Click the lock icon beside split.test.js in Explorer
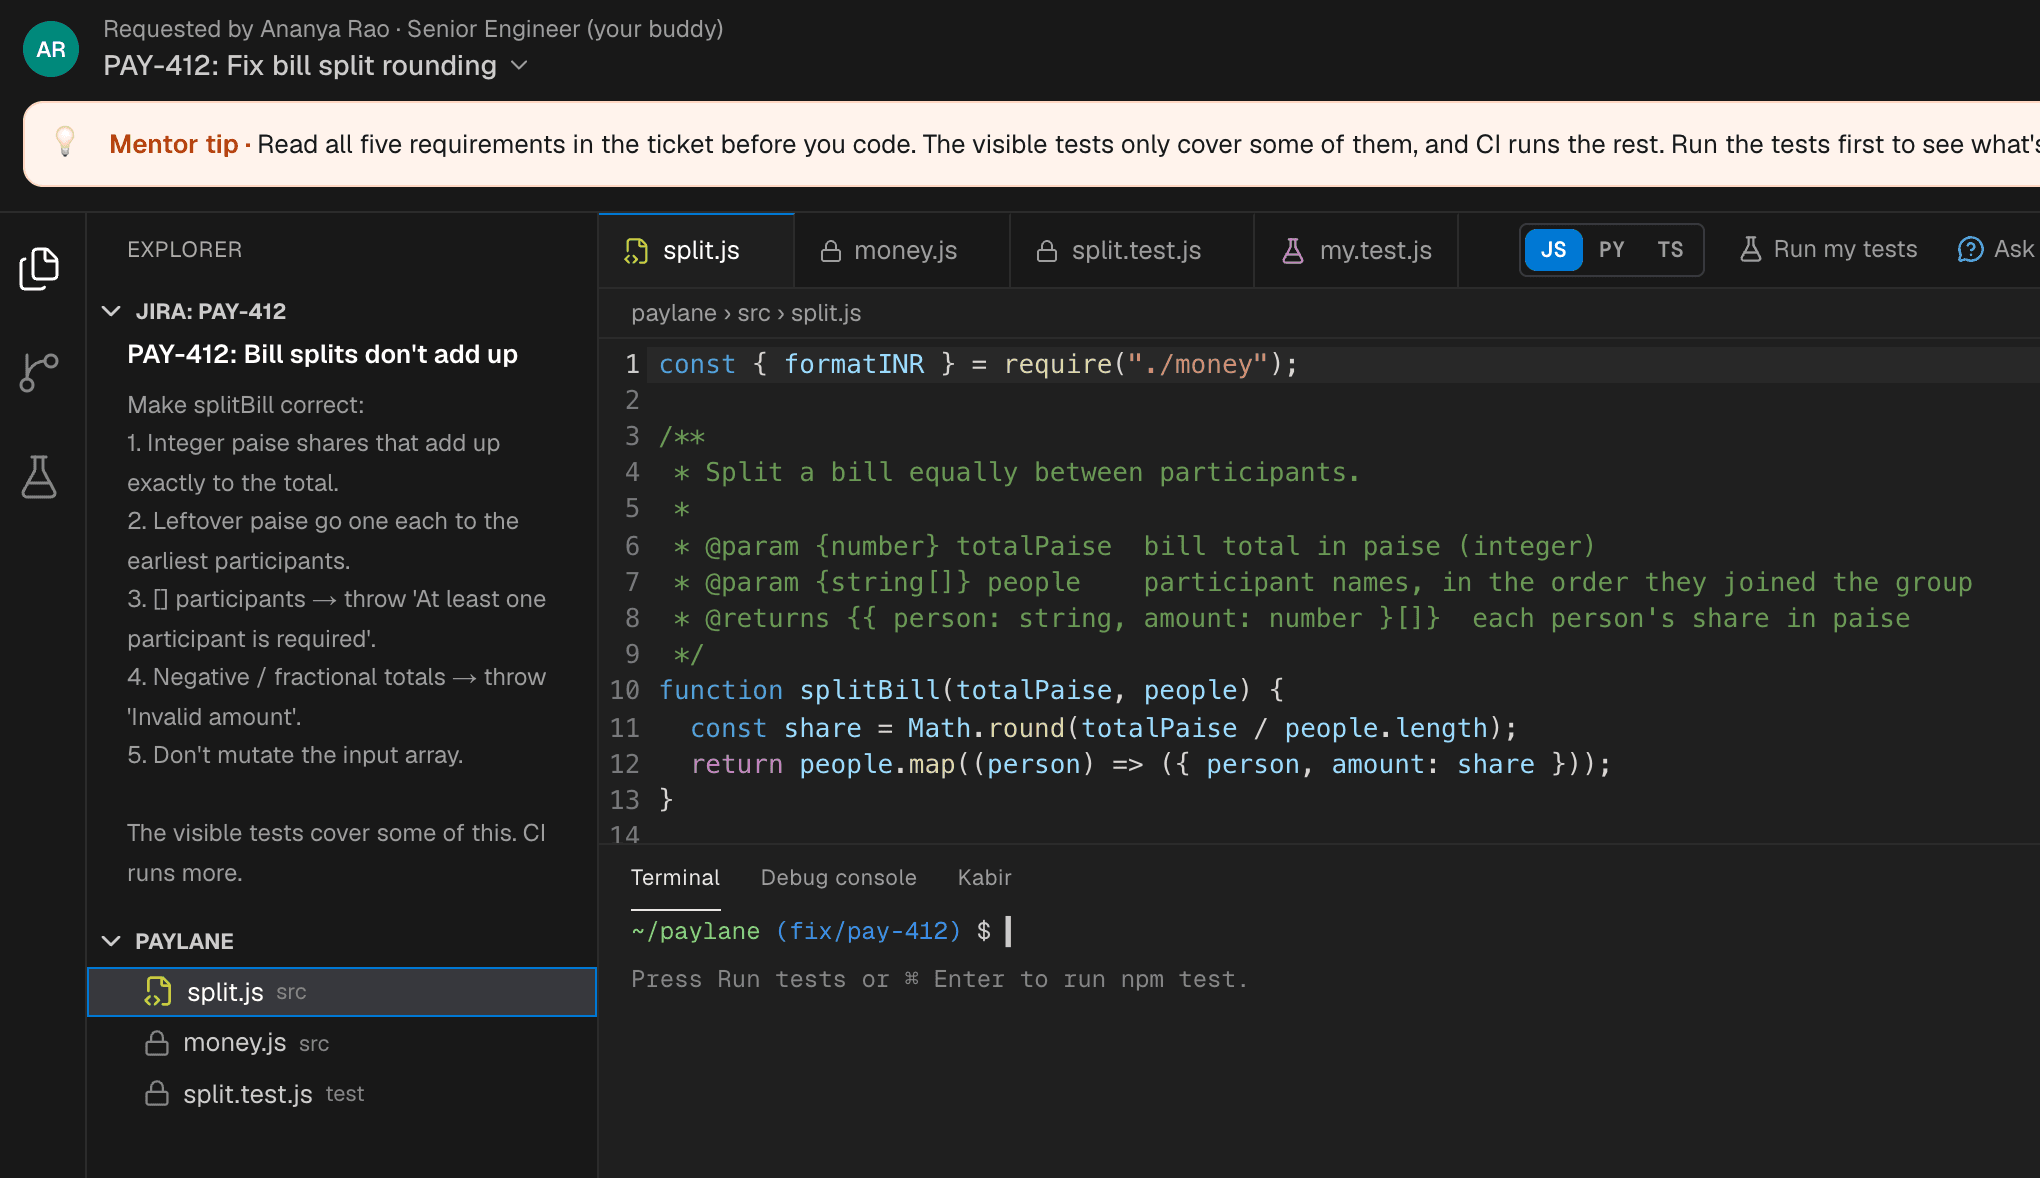 click(157, 1094)
